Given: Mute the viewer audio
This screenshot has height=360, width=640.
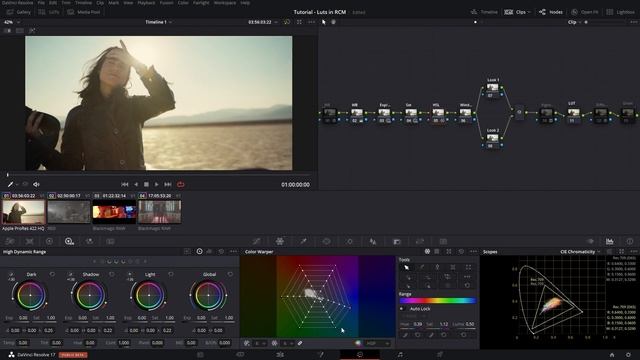Looking at the screenshot, I should pos(36,184).
